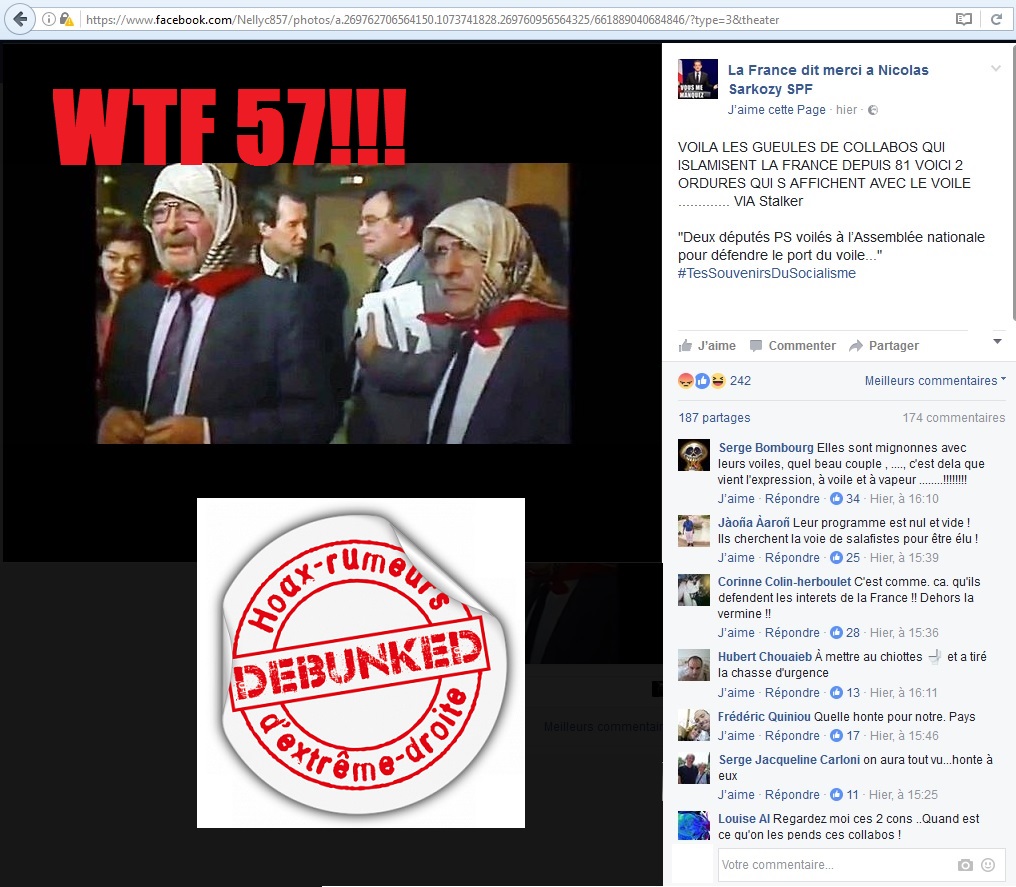Image resolution: width=1016 pixels, height=887 pixels.
Task: Go back using the browser back arrow
Action: [x=19, y=19]
